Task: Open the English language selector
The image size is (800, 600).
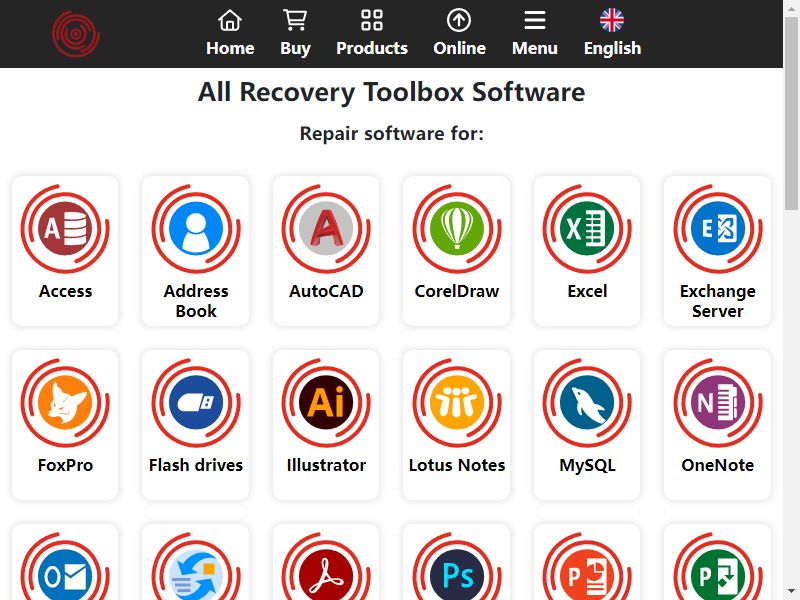Action: tap(612, 48)
